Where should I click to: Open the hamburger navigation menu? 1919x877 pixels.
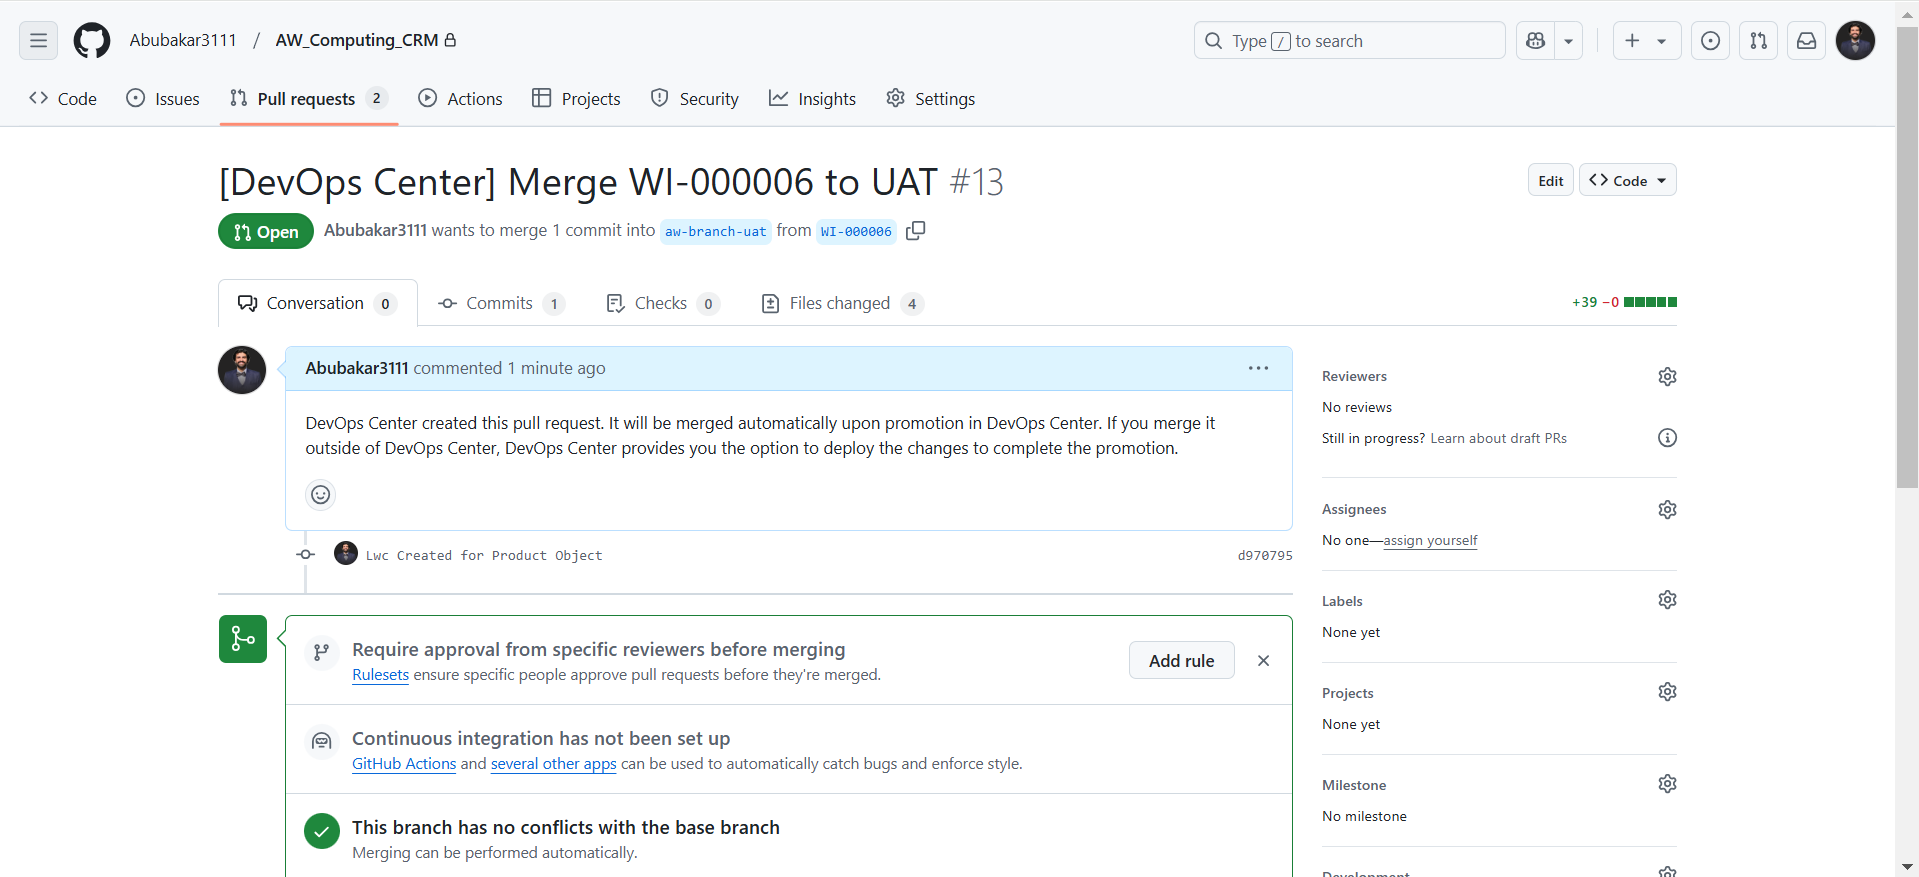coord(38,41)
